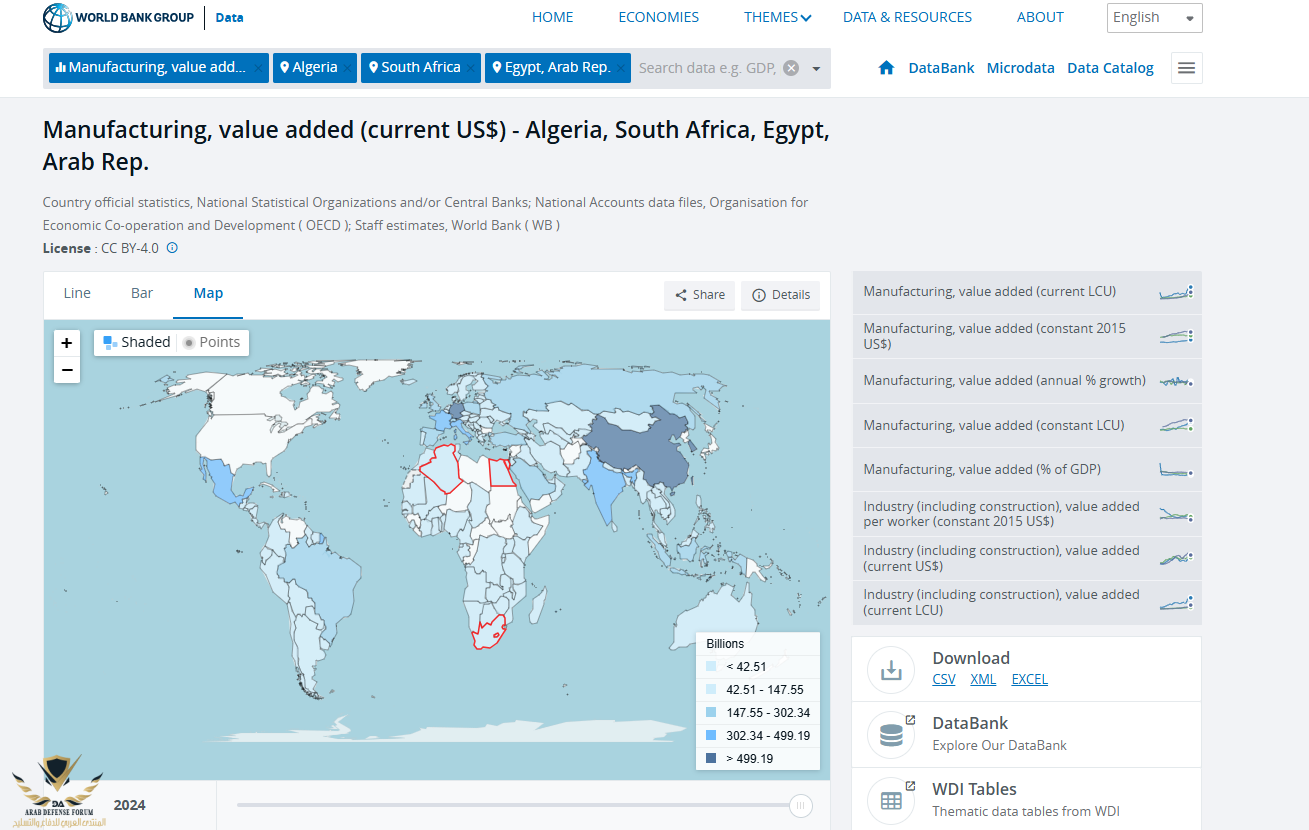Open the Details button
1309x830 pixels.
[781, 295]
